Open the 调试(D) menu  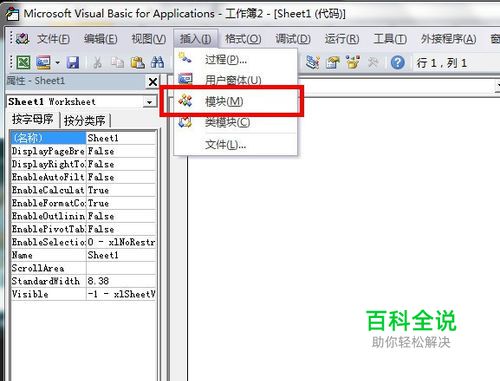(x=293, y=39)
